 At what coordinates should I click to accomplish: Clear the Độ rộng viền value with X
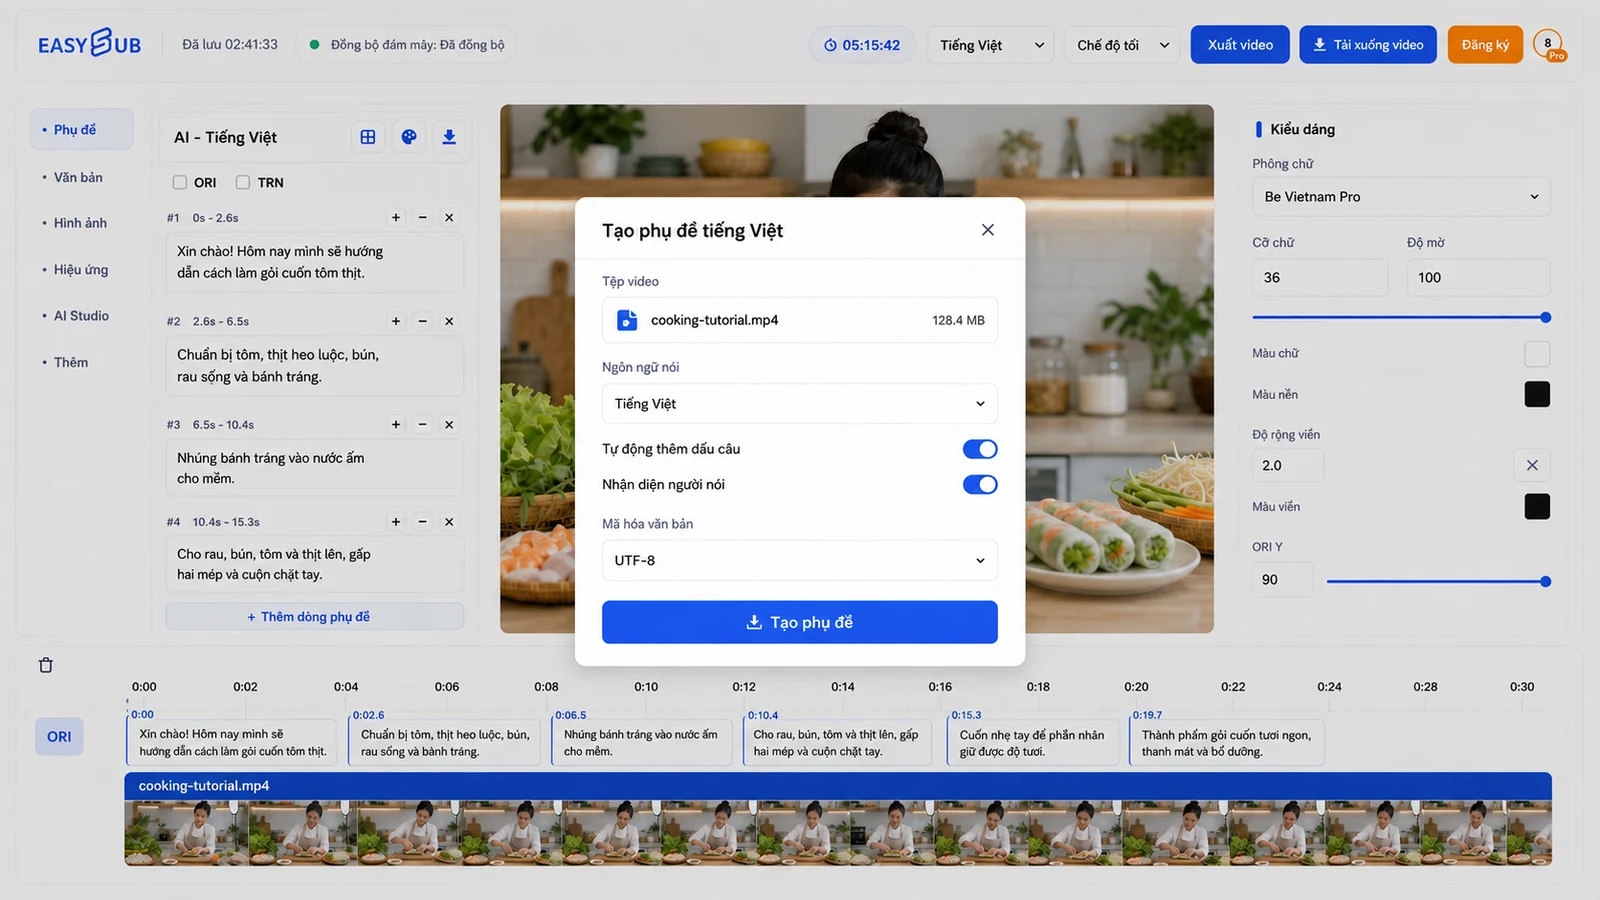coord(1532,465)
